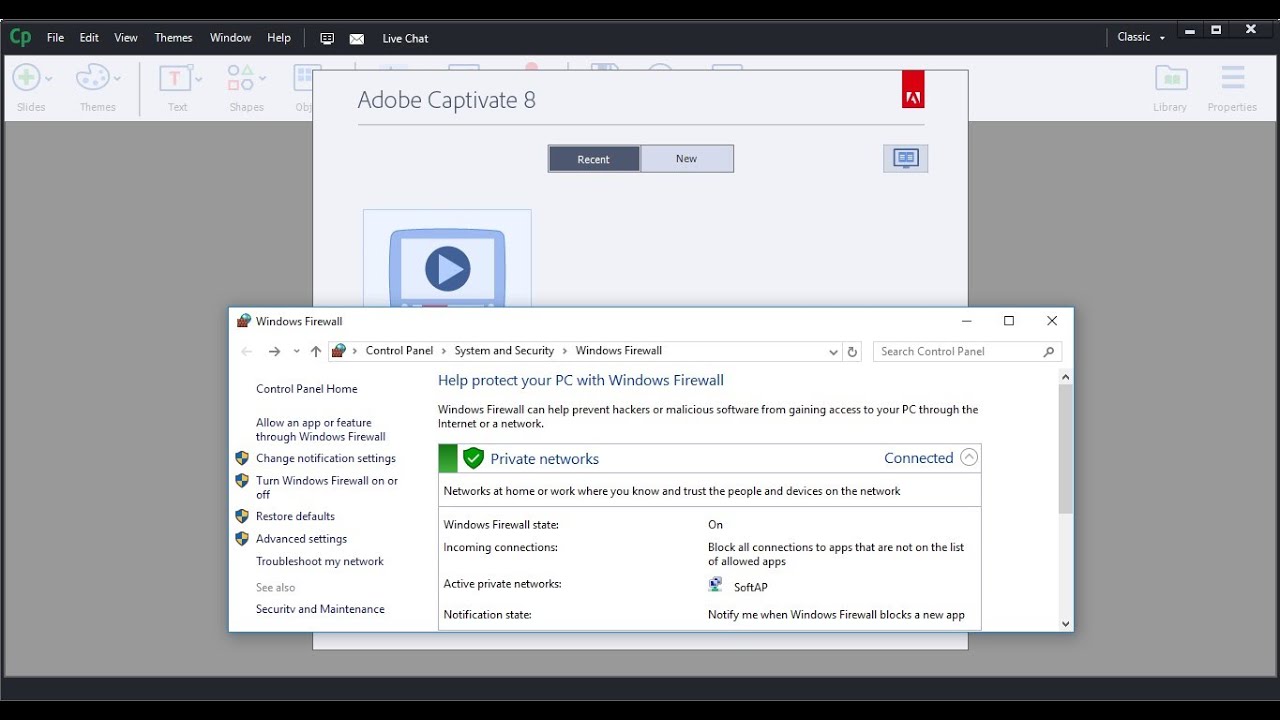The width and height of the screenshot is (1280, 720).
Task: Expand the Themes toolbar dropdown arrow
Action: tap(117, 79)
